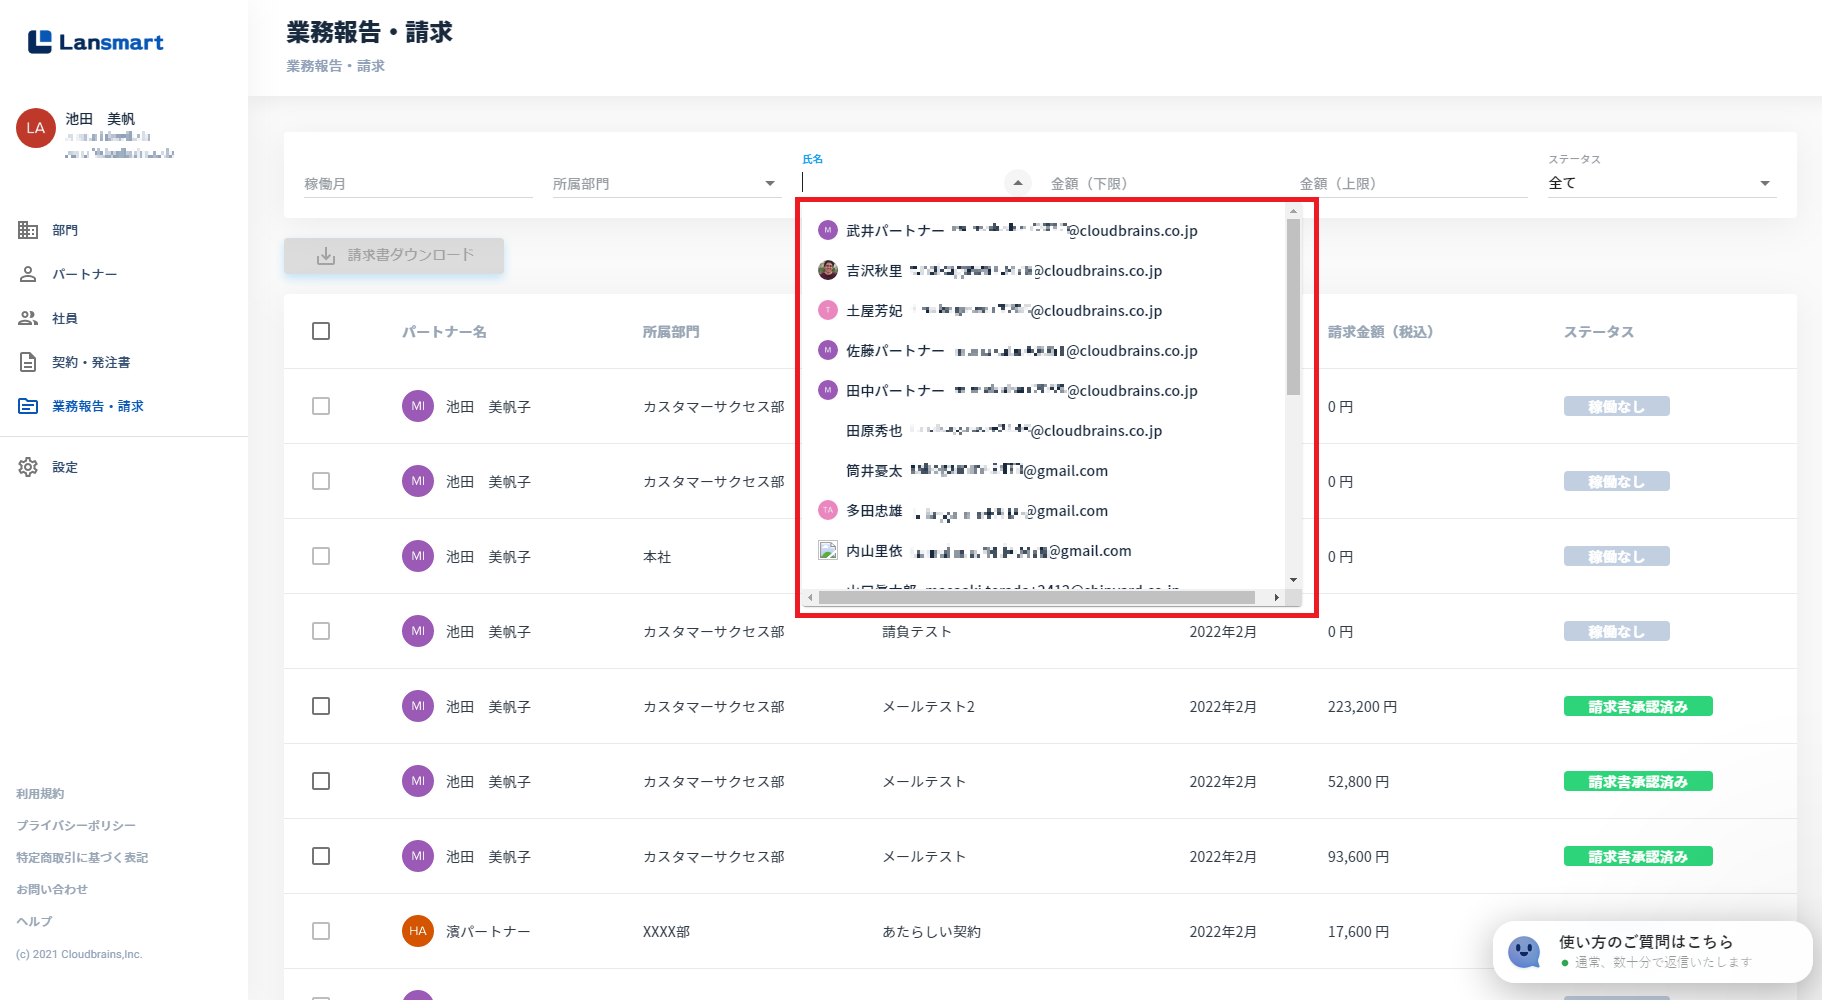Select 内山里依 from the name list

1044,551
